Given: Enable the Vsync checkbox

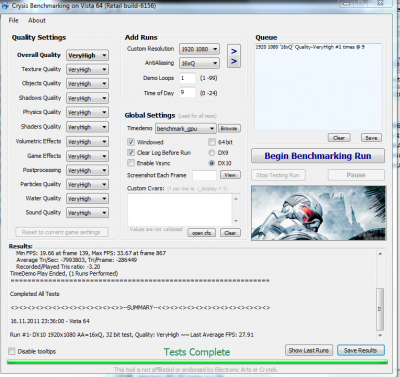Looking at the screenshot, I should click(131, 163).
